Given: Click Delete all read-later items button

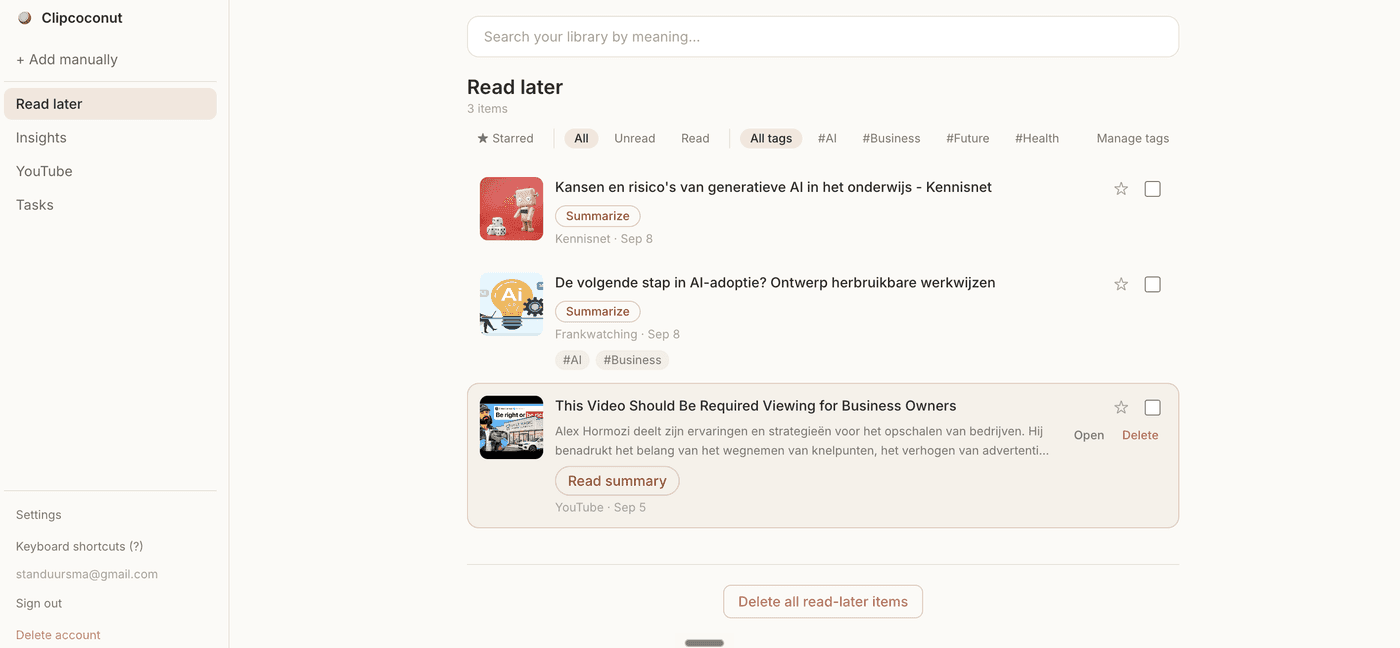Looking at the screenshot, I should [x=823, y=602].
